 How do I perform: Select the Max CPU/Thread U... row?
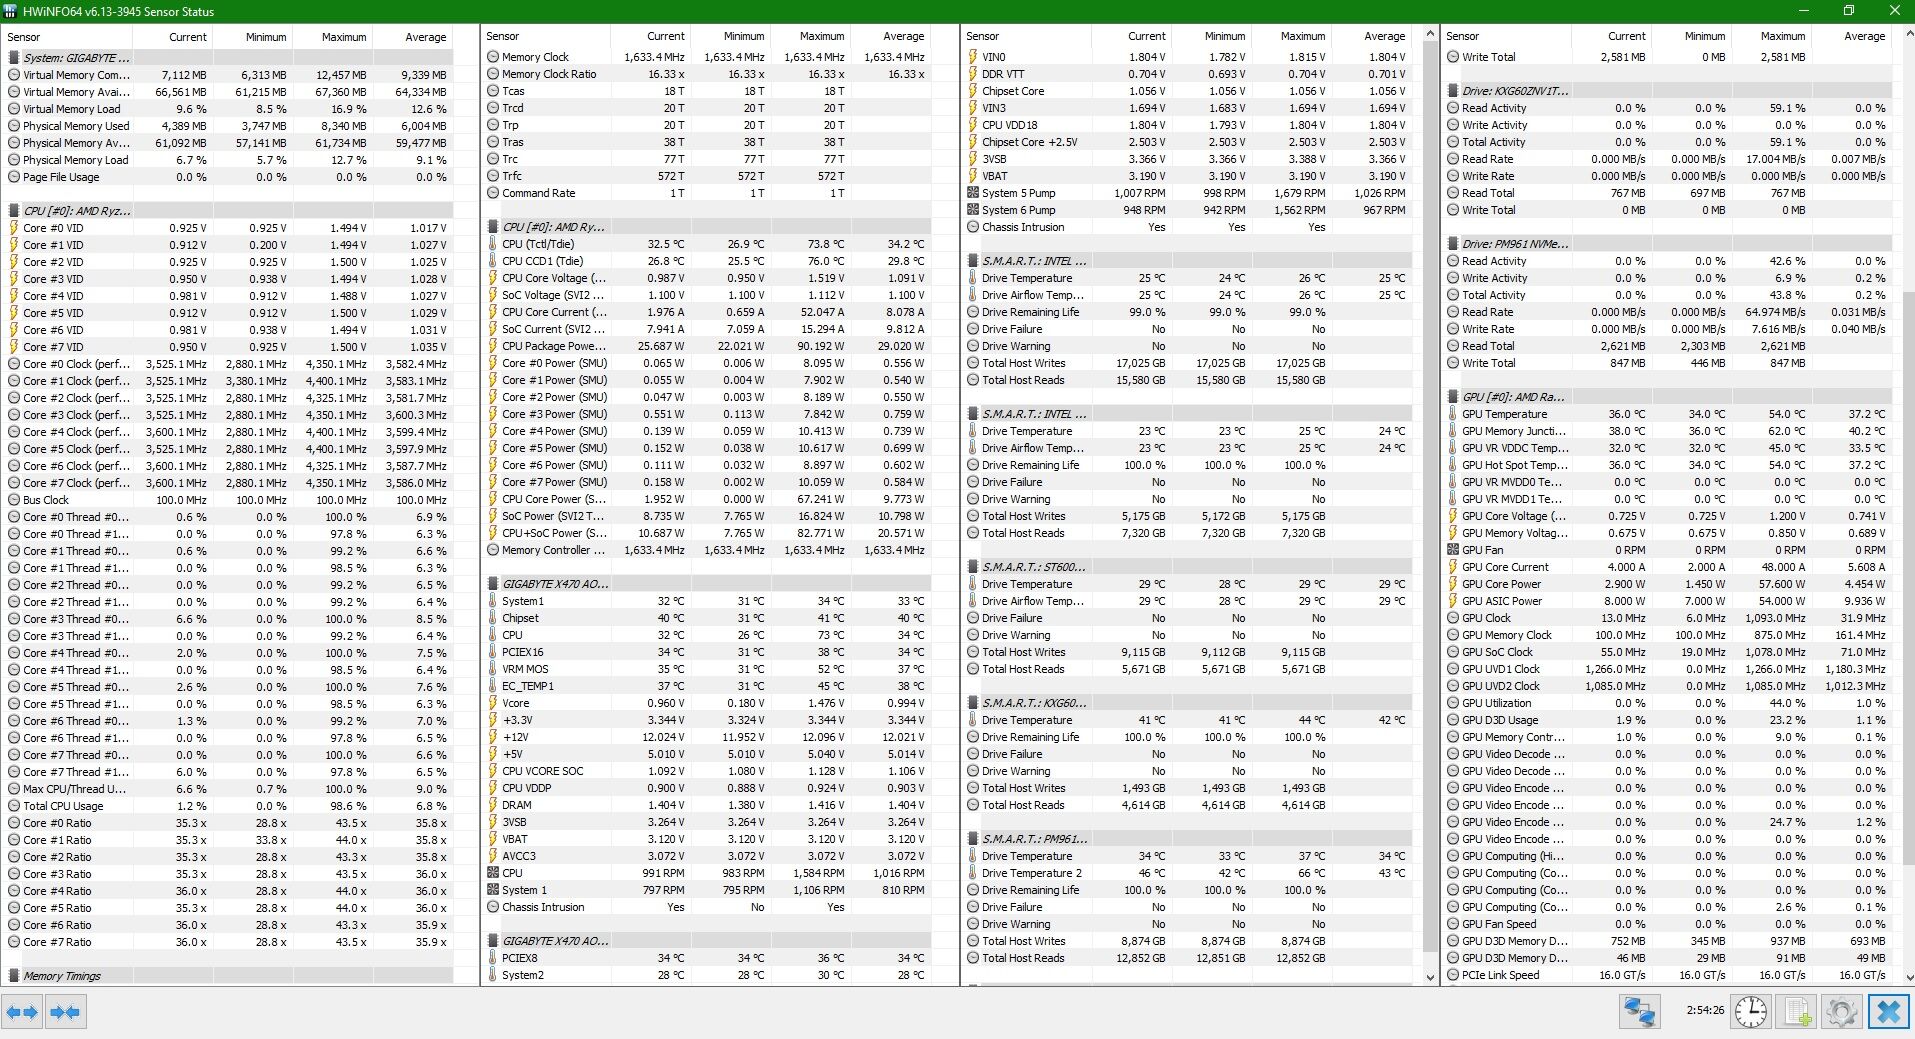[228, 789]
